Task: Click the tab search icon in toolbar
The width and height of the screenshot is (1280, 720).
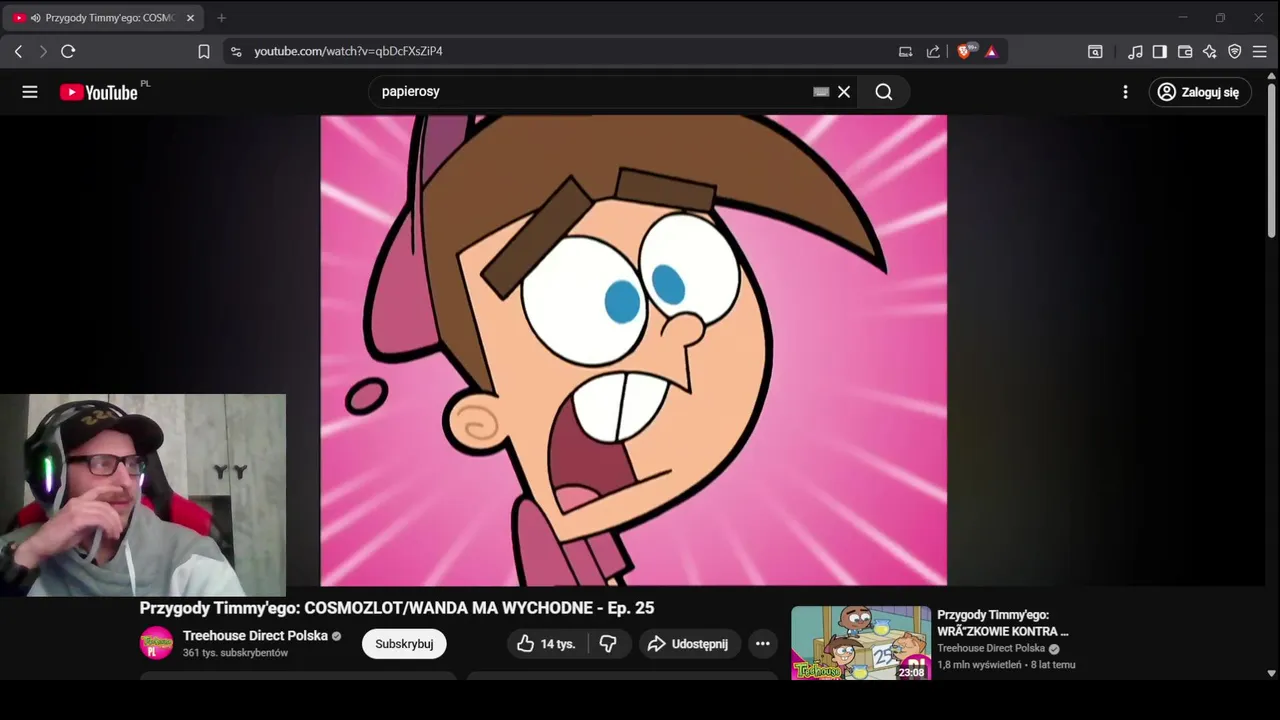Action: [x=1095, y=51]
